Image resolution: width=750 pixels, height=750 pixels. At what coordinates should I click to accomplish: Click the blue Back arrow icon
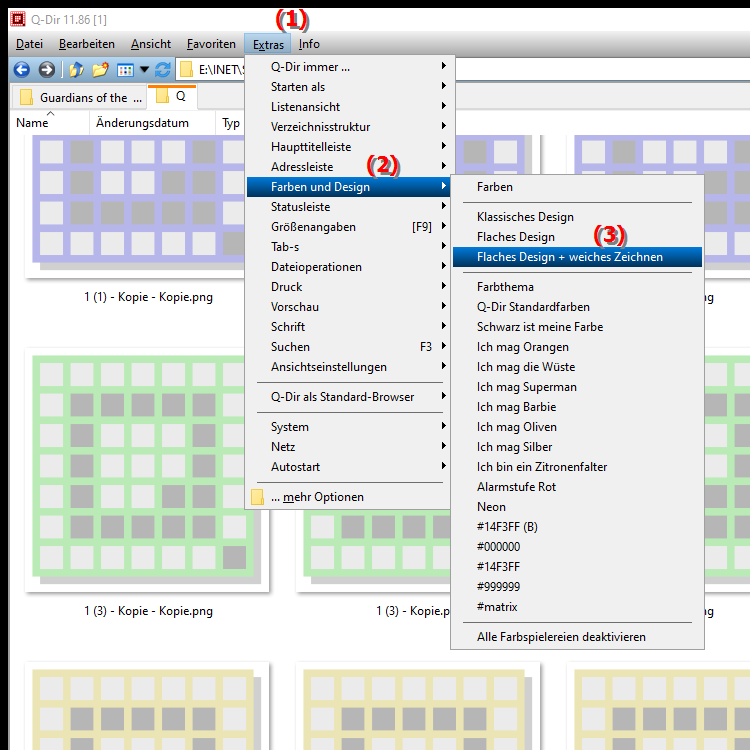click(x=22, y=70)
